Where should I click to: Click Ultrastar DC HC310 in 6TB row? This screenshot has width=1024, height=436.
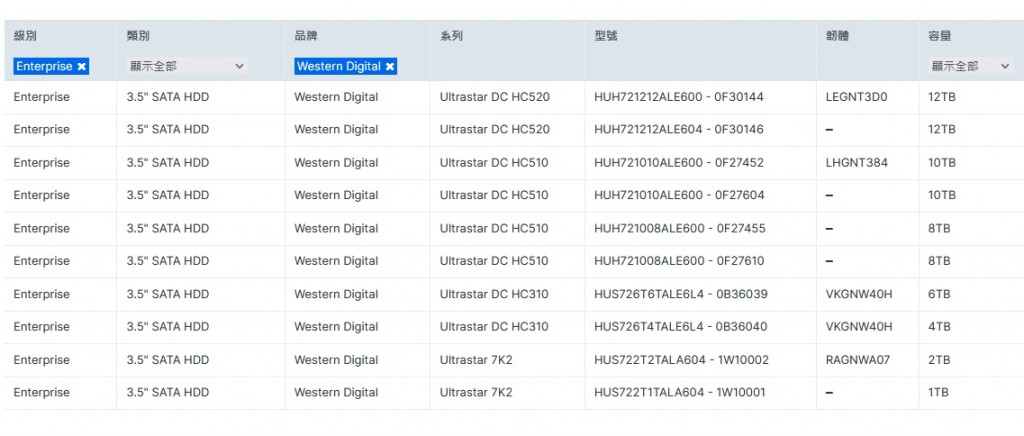(494, 294)
